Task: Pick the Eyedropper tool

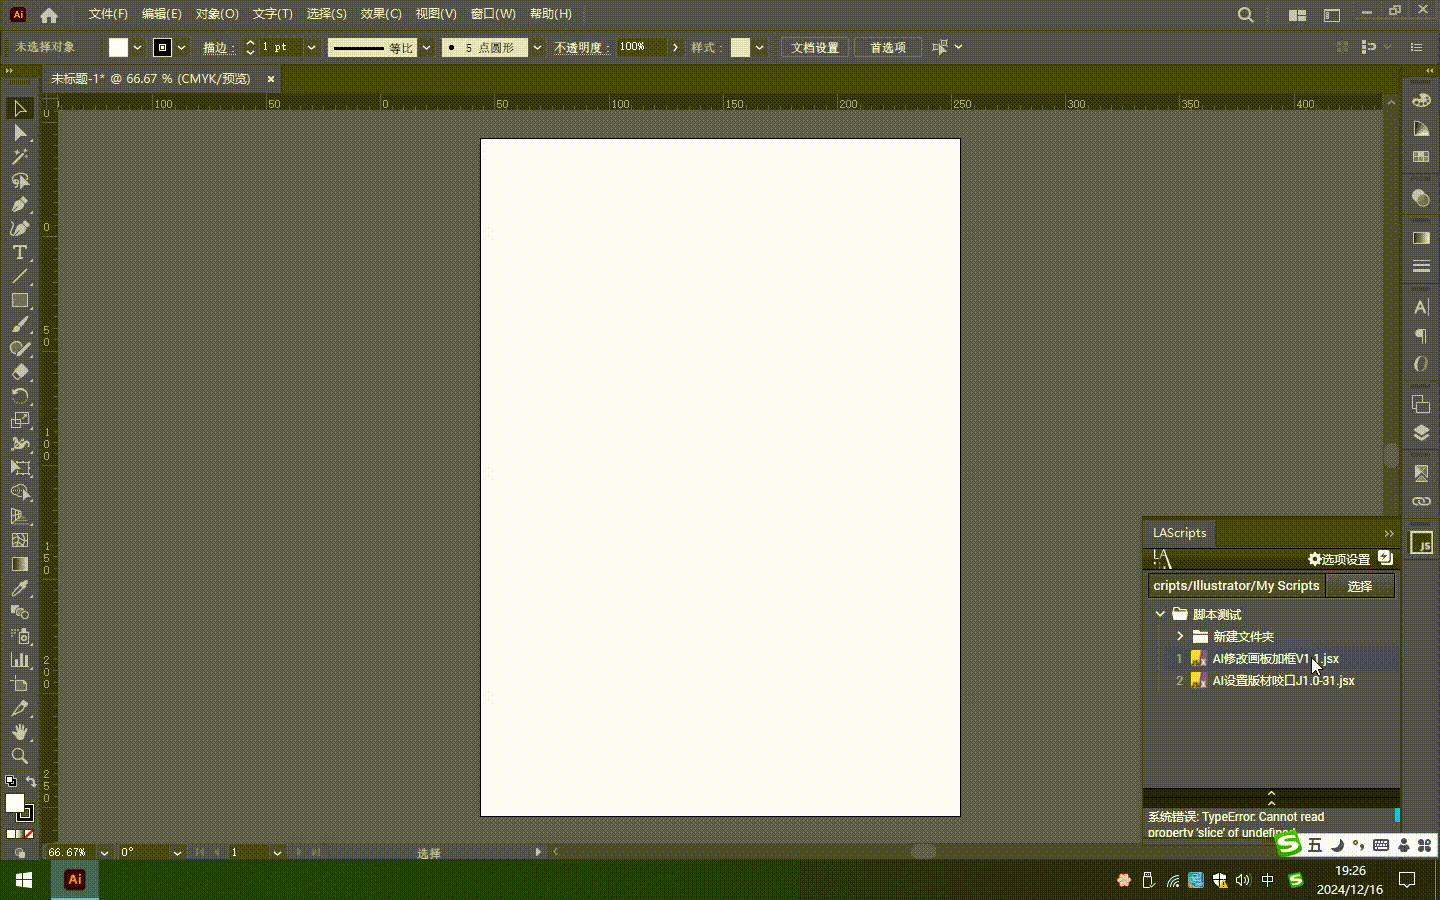Action: pyautogui.click(x=19, y=588)
